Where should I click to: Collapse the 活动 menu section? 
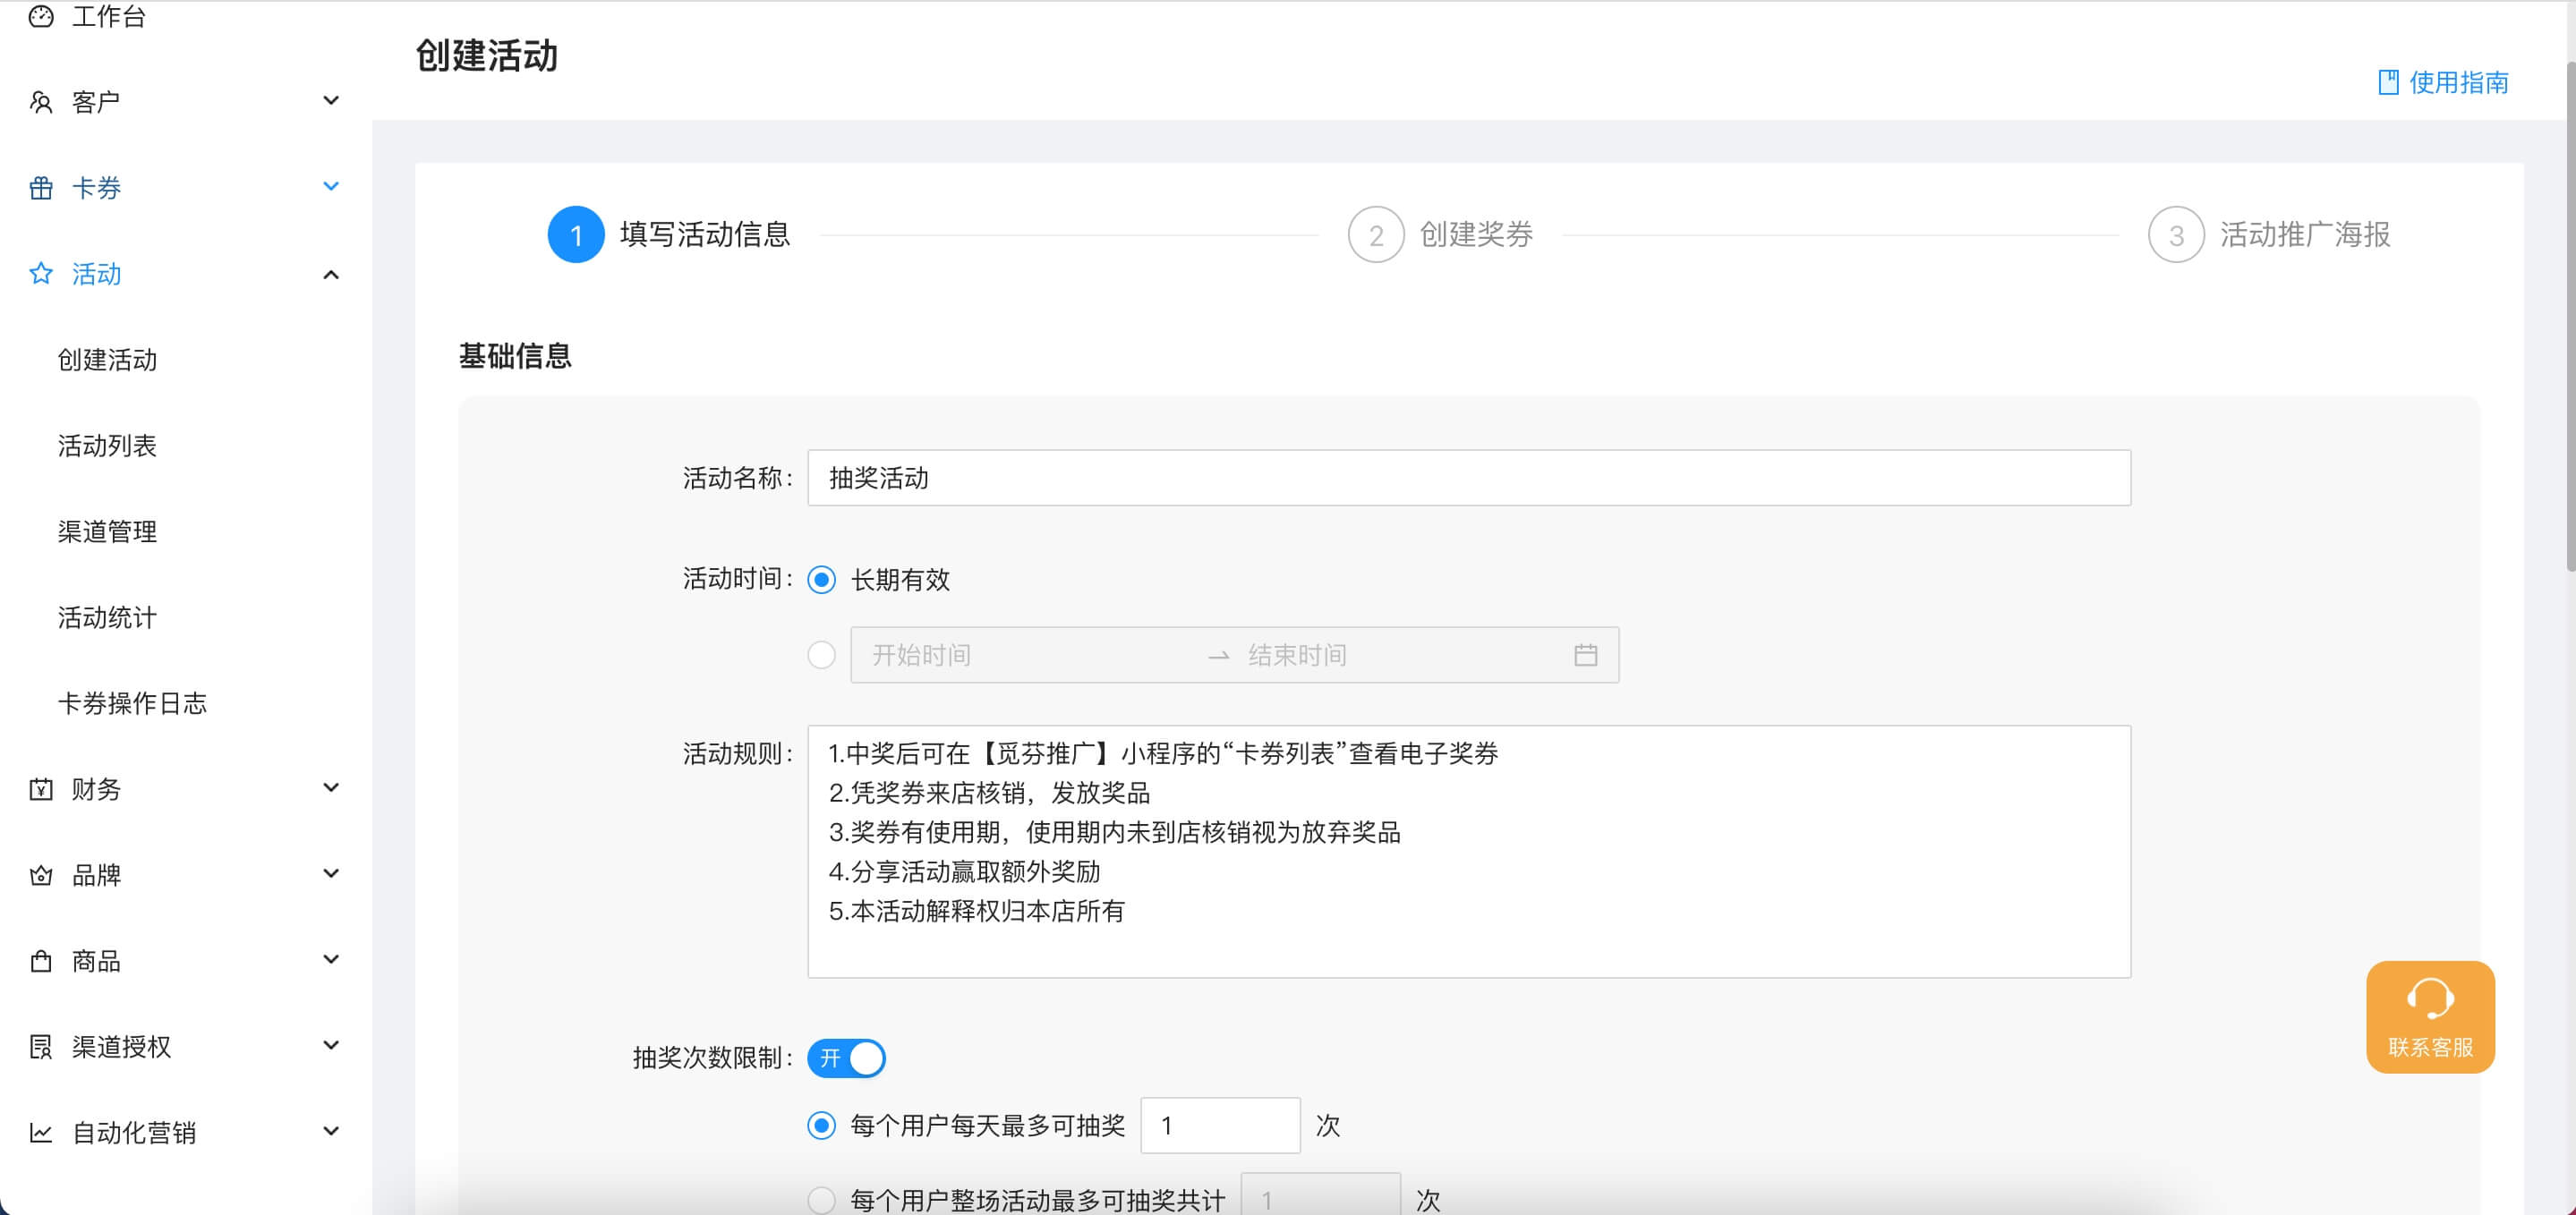point(330,273)
